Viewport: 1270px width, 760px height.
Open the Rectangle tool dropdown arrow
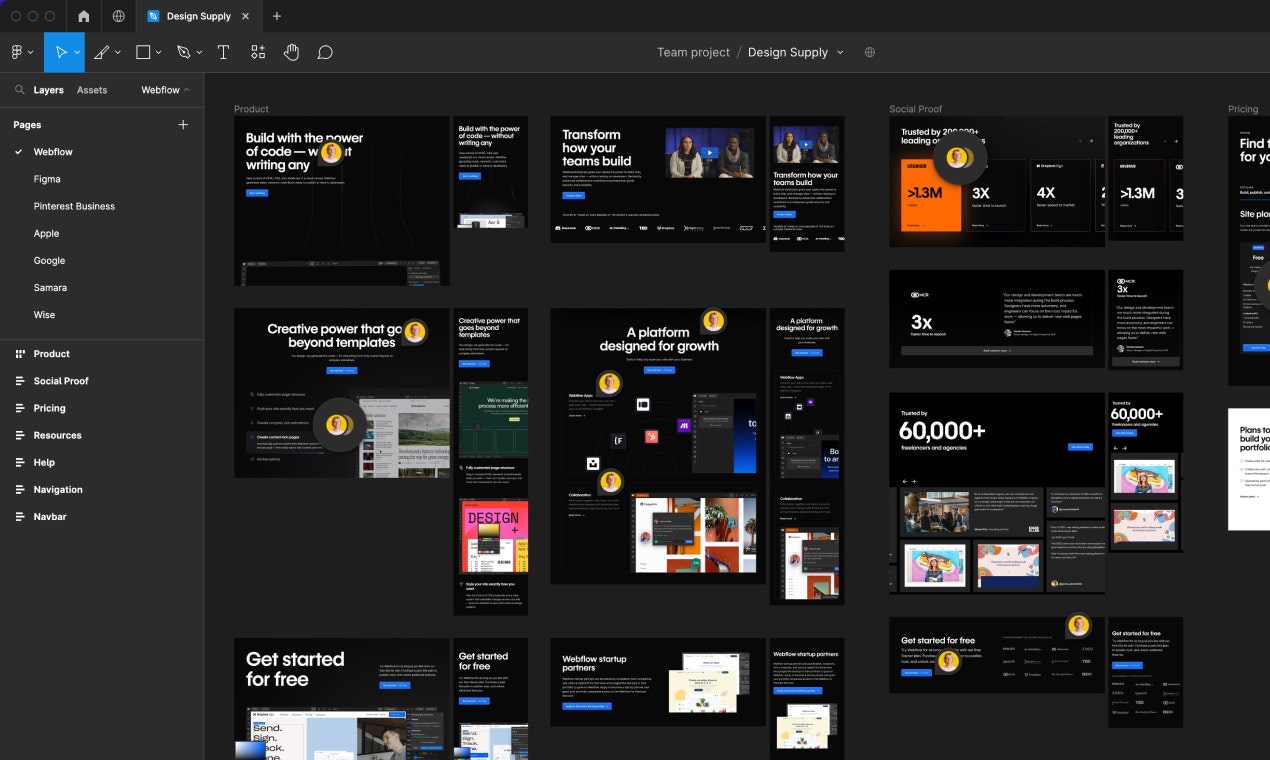160,52
